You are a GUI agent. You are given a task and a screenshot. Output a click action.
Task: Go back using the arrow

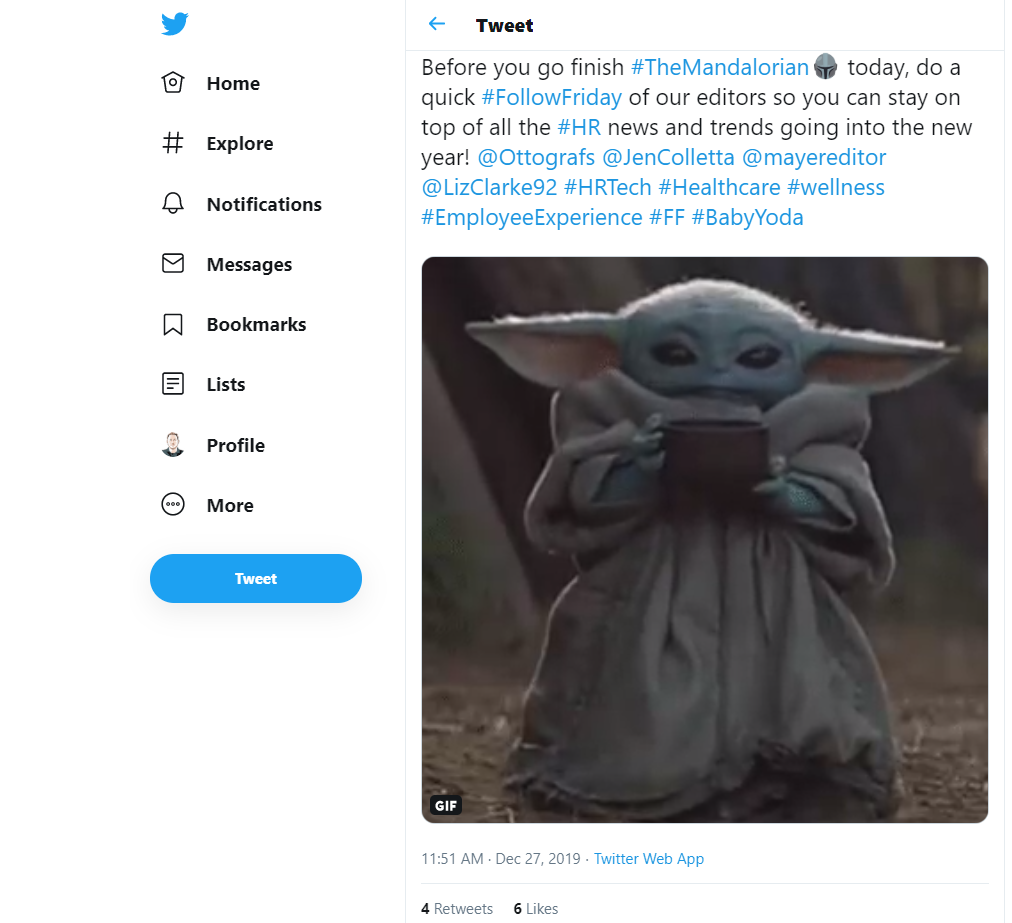[436, 25]
